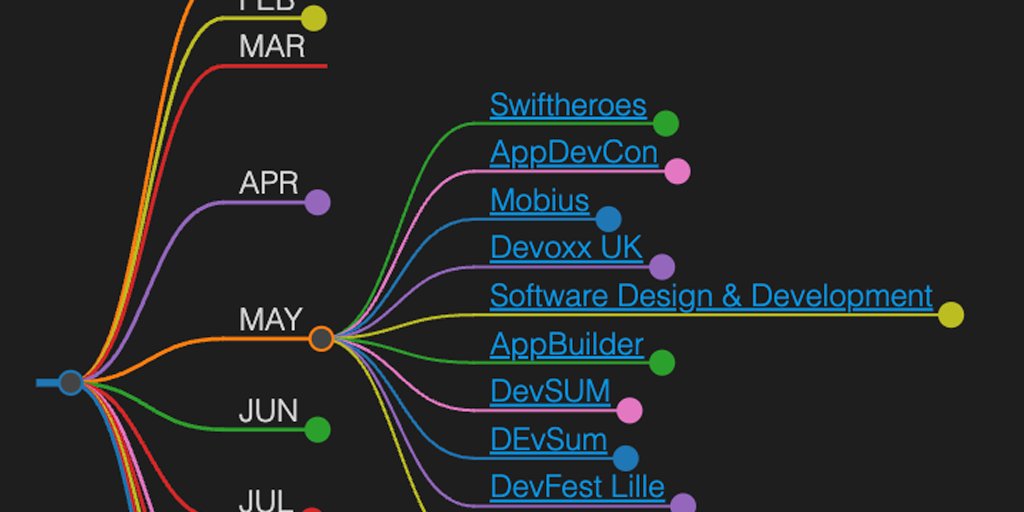Open the AppBuilder link

[567, 344]
